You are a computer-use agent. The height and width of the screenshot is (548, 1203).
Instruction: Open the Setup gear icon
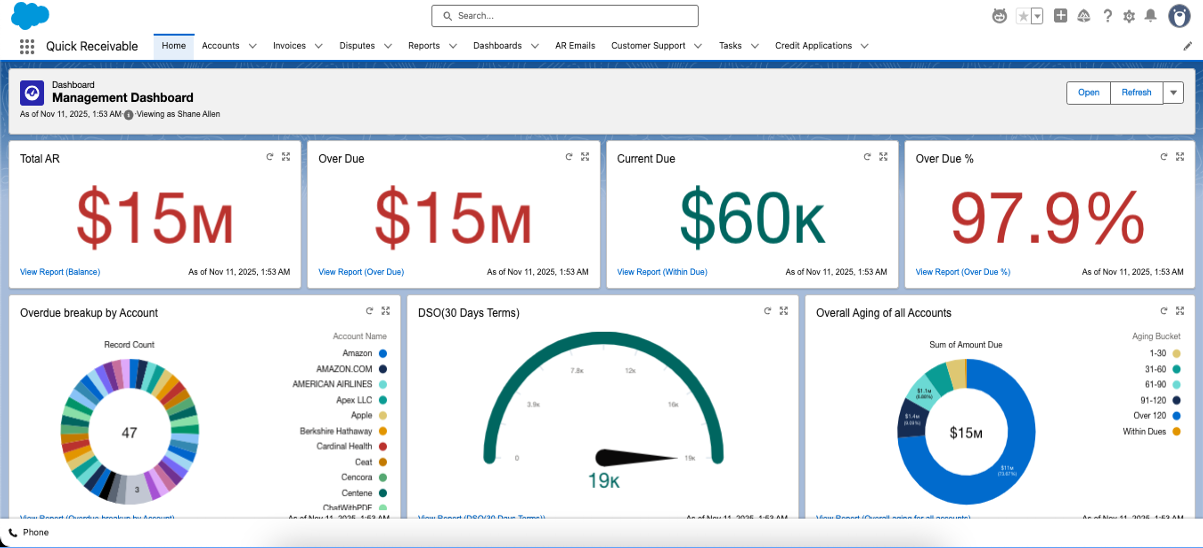coord(1129,16)
